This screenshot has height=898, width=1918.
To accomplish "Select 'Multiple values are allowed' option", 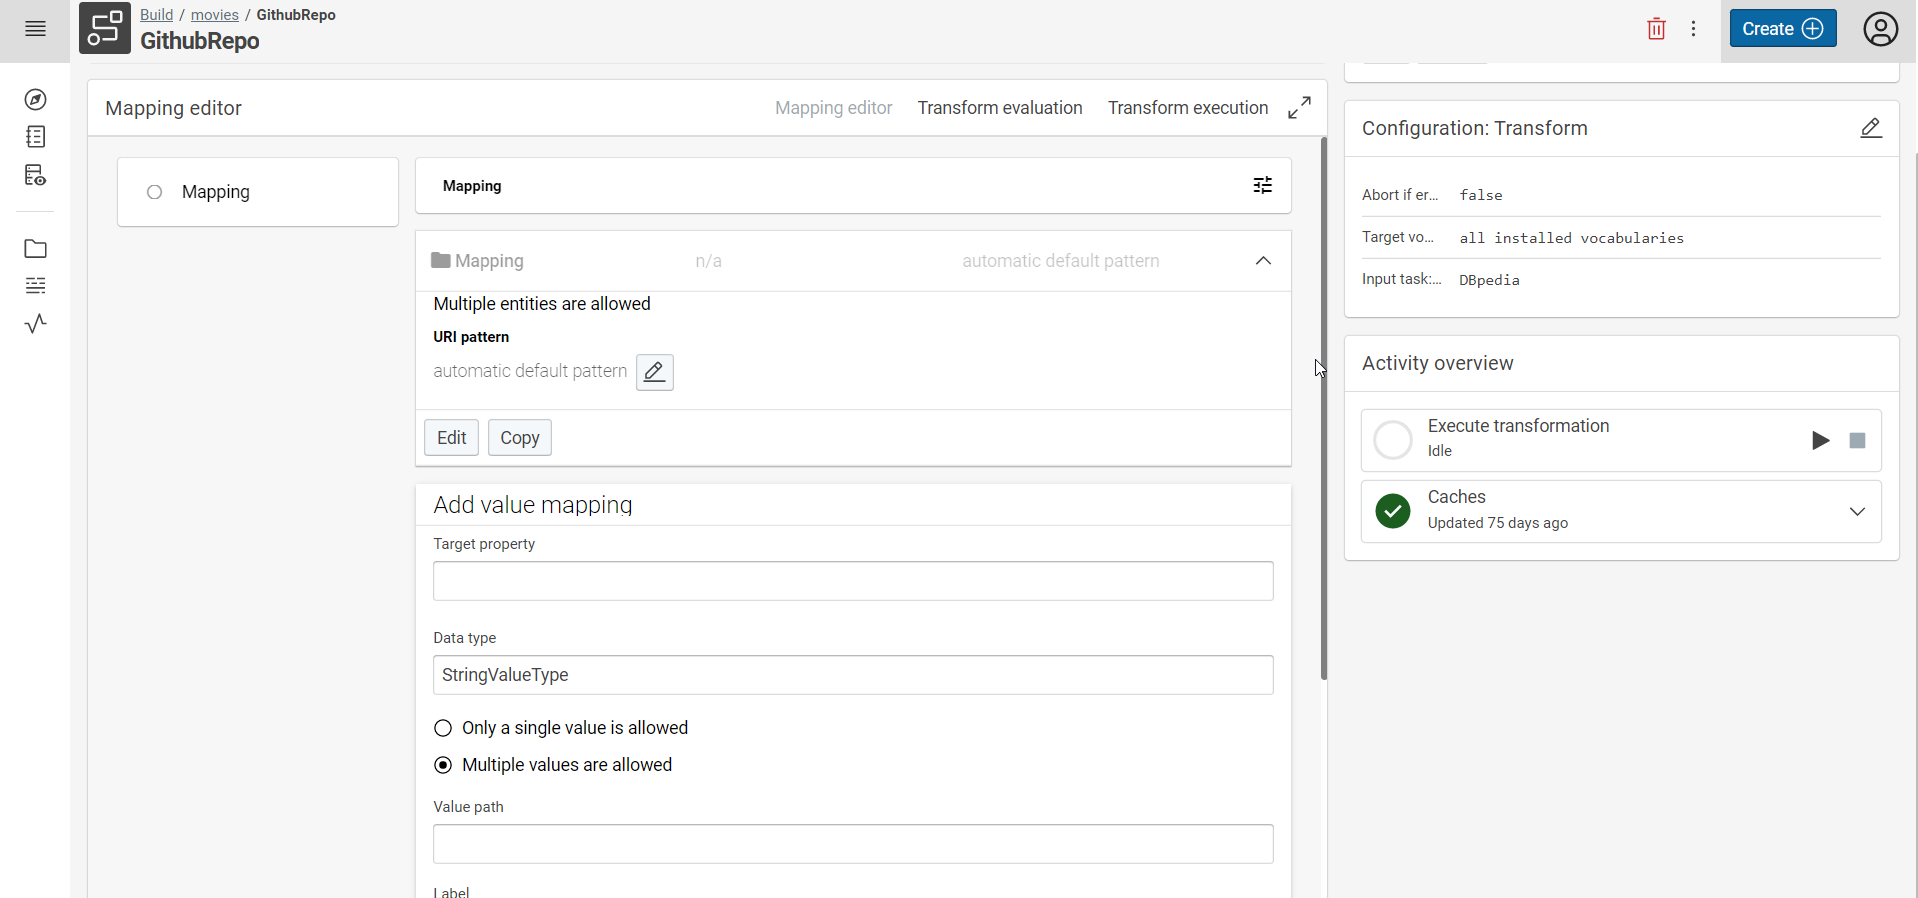I will [x=443, y=765].
